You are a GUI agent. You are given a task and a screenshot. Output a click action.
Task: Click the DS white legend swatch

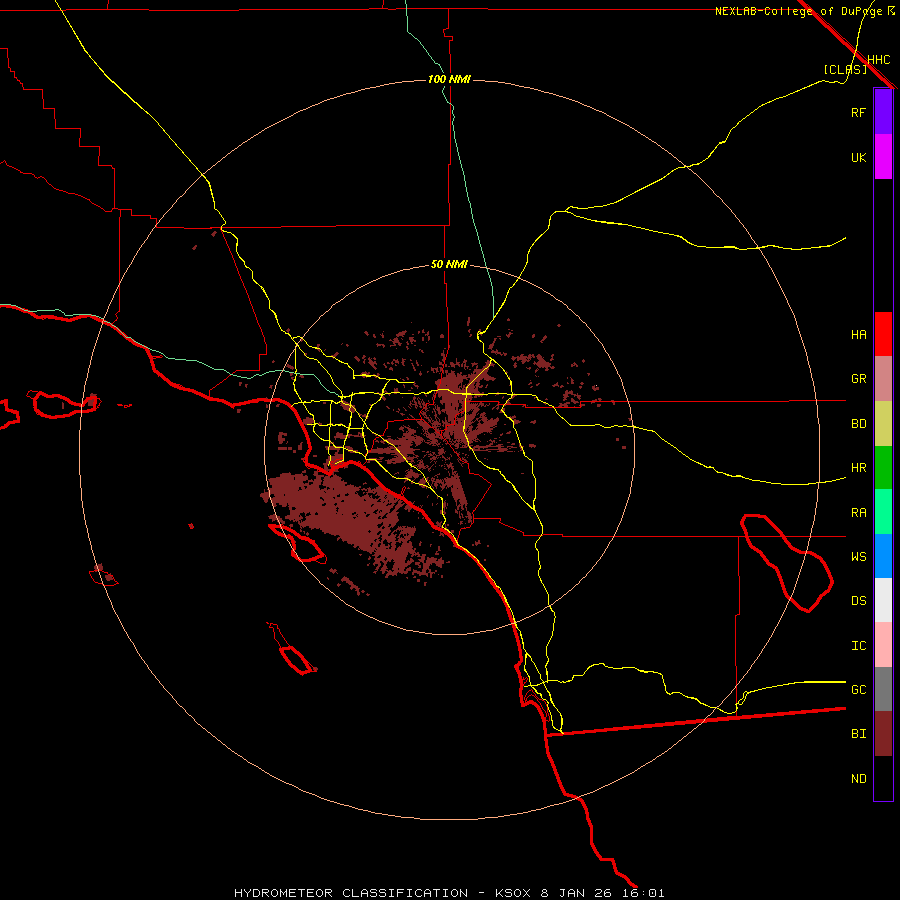point(883,600)
